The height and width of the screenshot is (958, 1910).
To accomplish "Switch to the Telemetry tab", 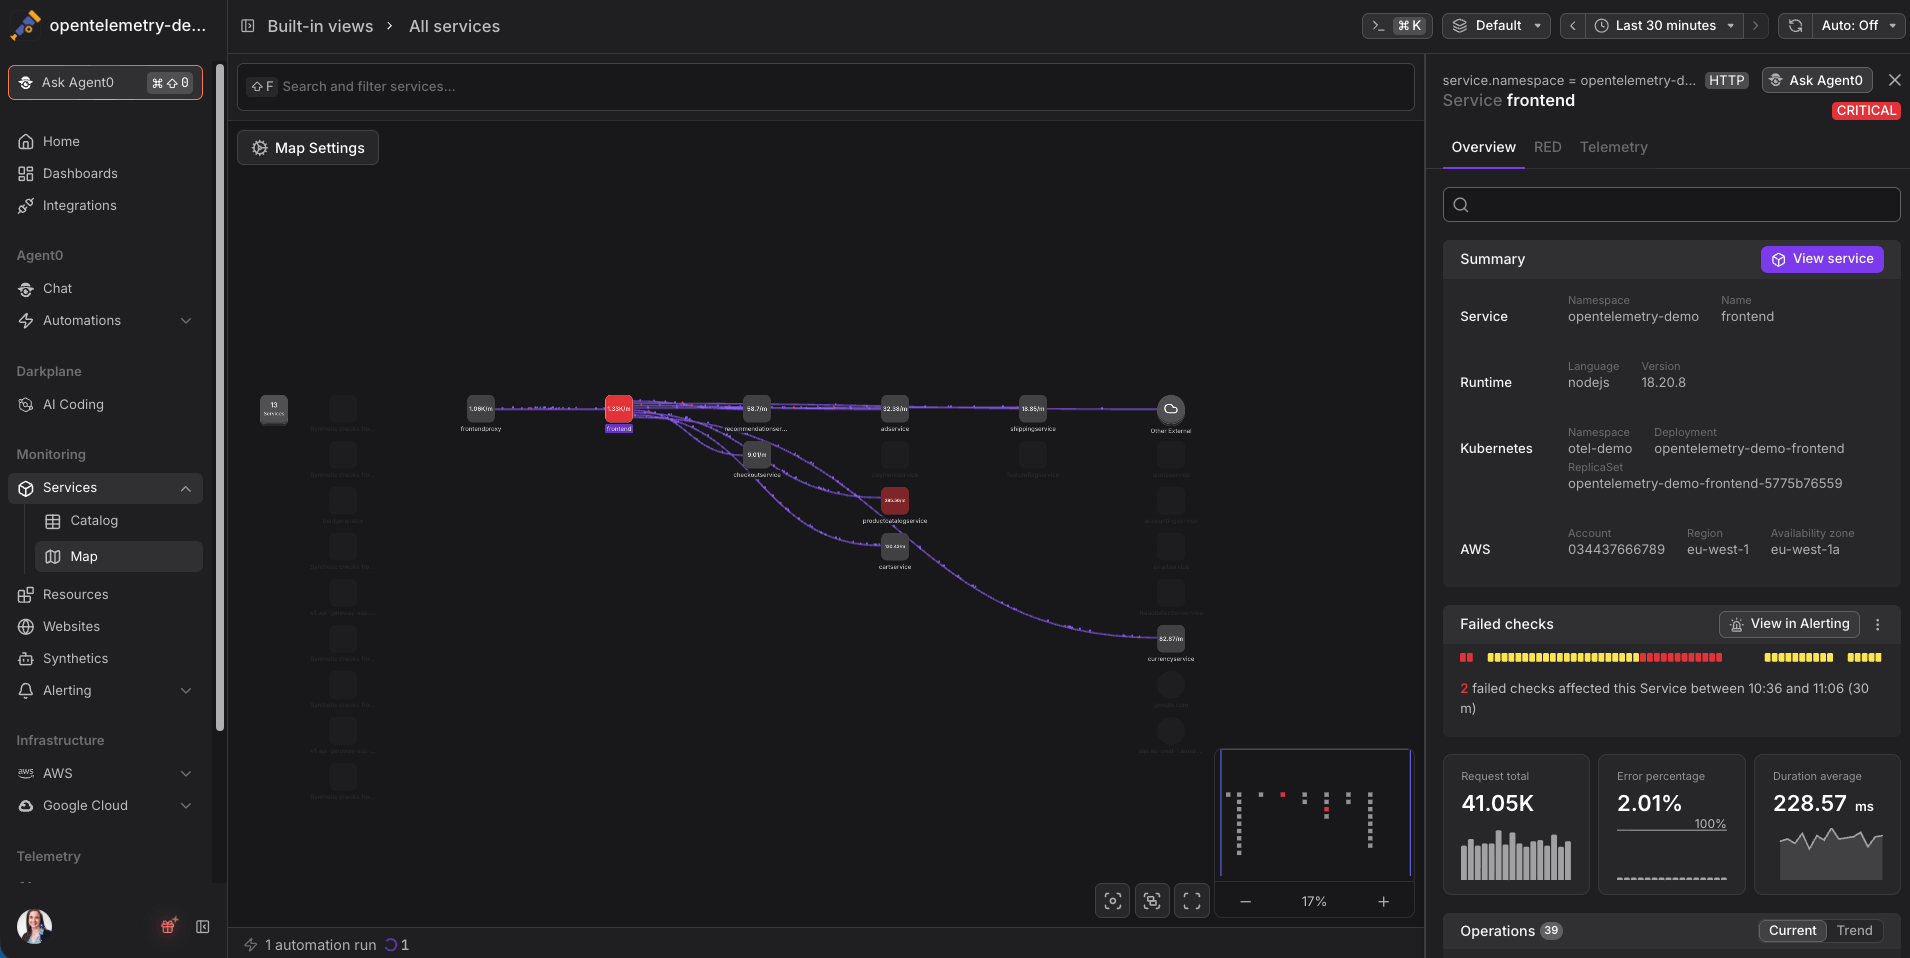I will pyautogui.click(x=1613, y=147).
